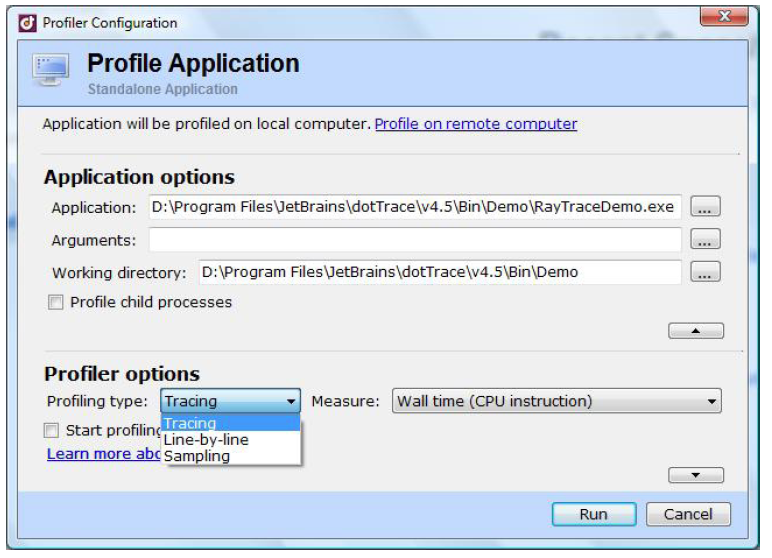772x558 pixels.
Task: Expand the Profiler options section arrow
Action: click(695, 475)
